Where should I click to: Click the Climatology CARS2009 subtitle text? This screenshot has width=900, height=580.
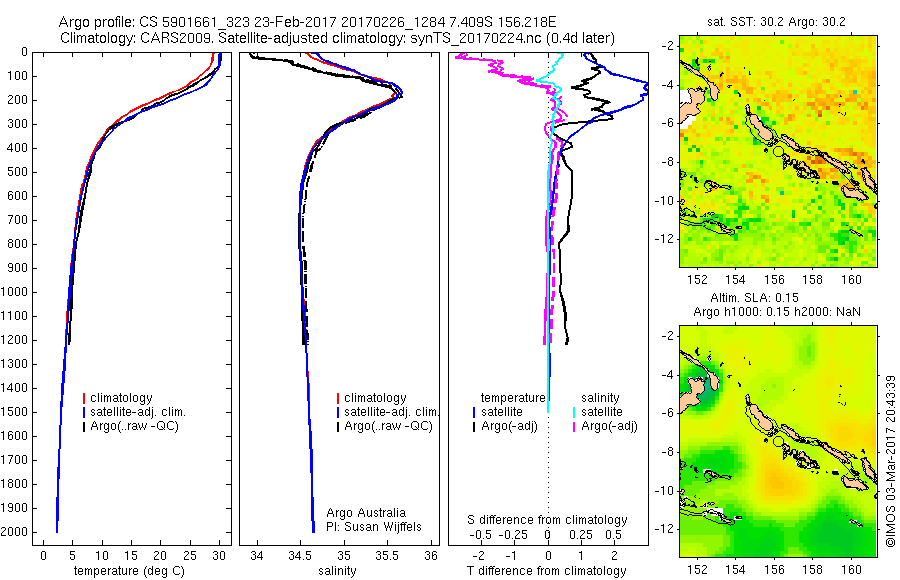click(338, 38)
